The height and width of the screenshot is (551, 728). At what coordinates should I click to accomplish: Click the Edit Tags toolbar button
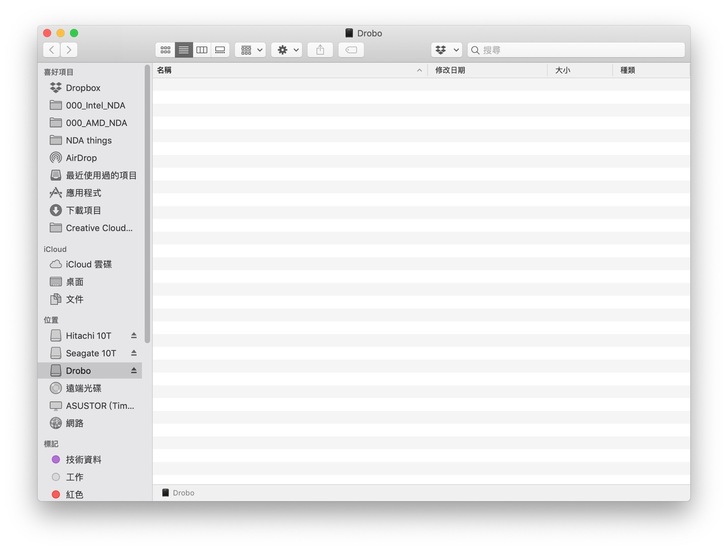point(351,50)
